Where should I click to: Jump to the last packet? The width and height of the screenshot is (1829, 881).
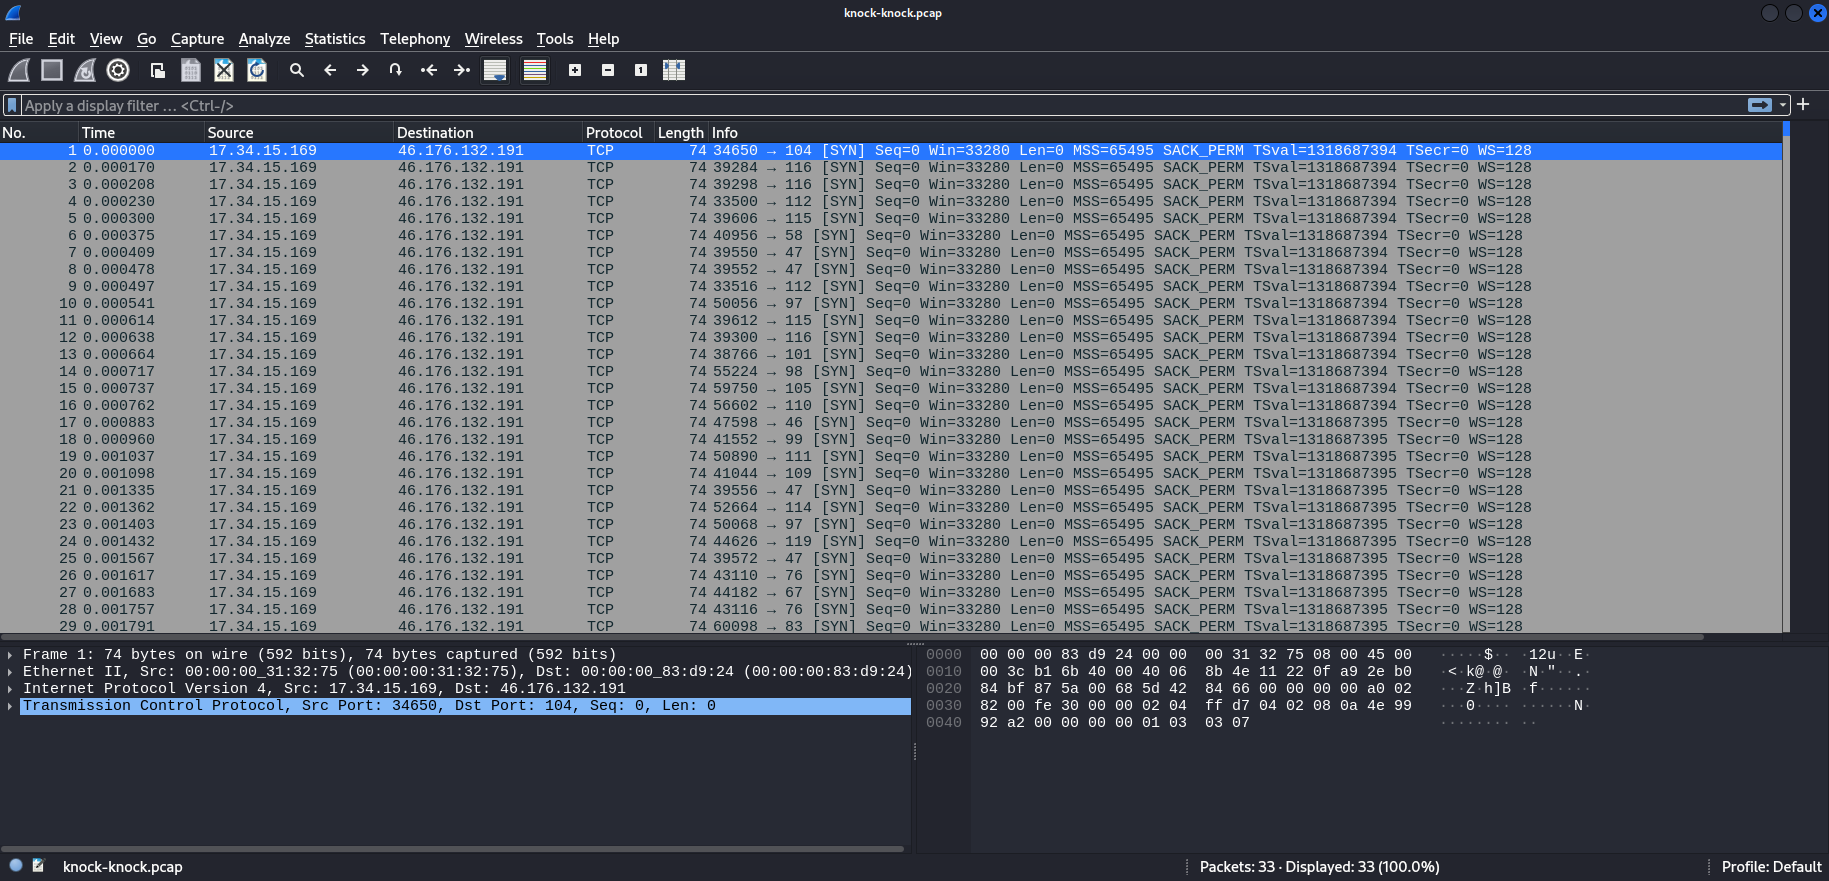click(462, 70)
